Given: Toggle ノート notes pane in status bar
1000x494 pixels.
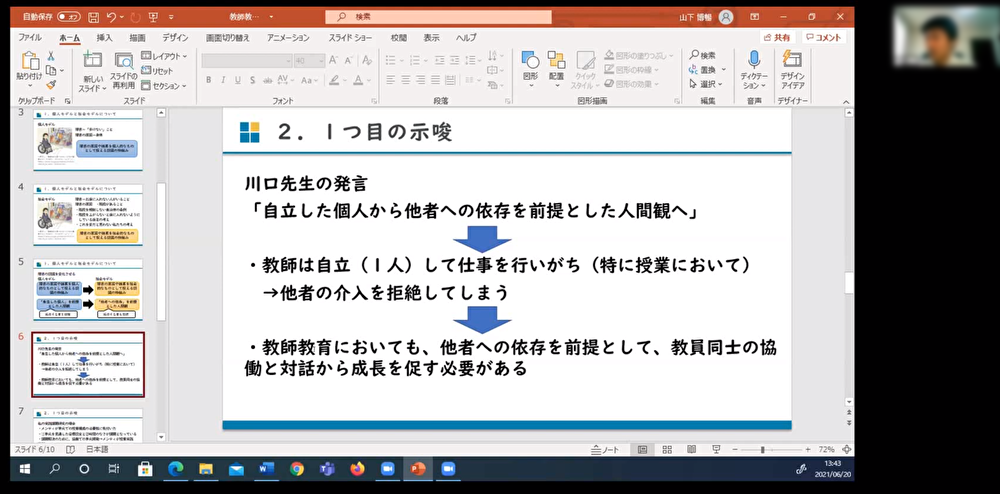Looking at the screenshot, I should pyautogui.click(x=605, y=449).
